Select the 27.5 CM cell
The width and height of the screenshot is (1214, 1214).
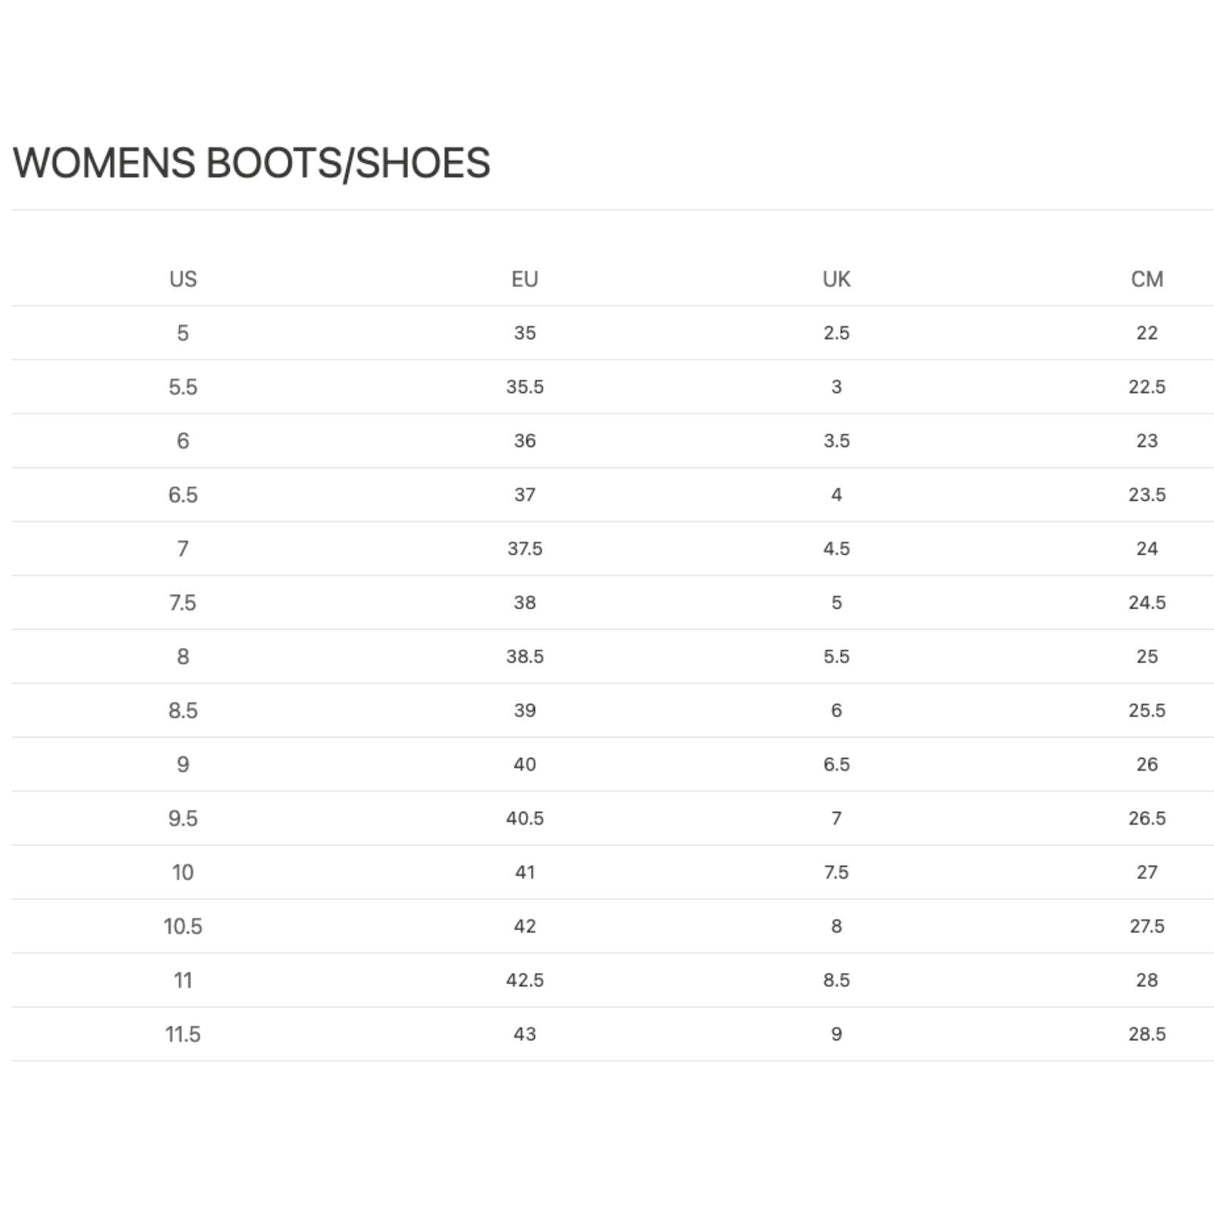(x=1147, y=927)
